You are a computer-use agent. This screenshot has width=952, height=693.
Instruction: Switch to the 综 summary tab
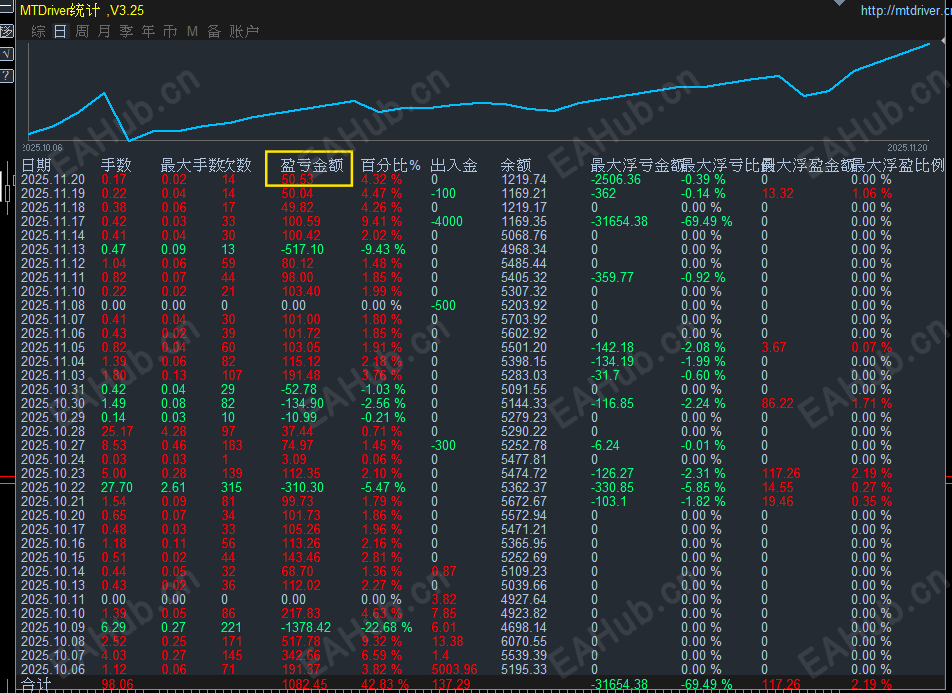pyautogui.click(x=38, y=32)
